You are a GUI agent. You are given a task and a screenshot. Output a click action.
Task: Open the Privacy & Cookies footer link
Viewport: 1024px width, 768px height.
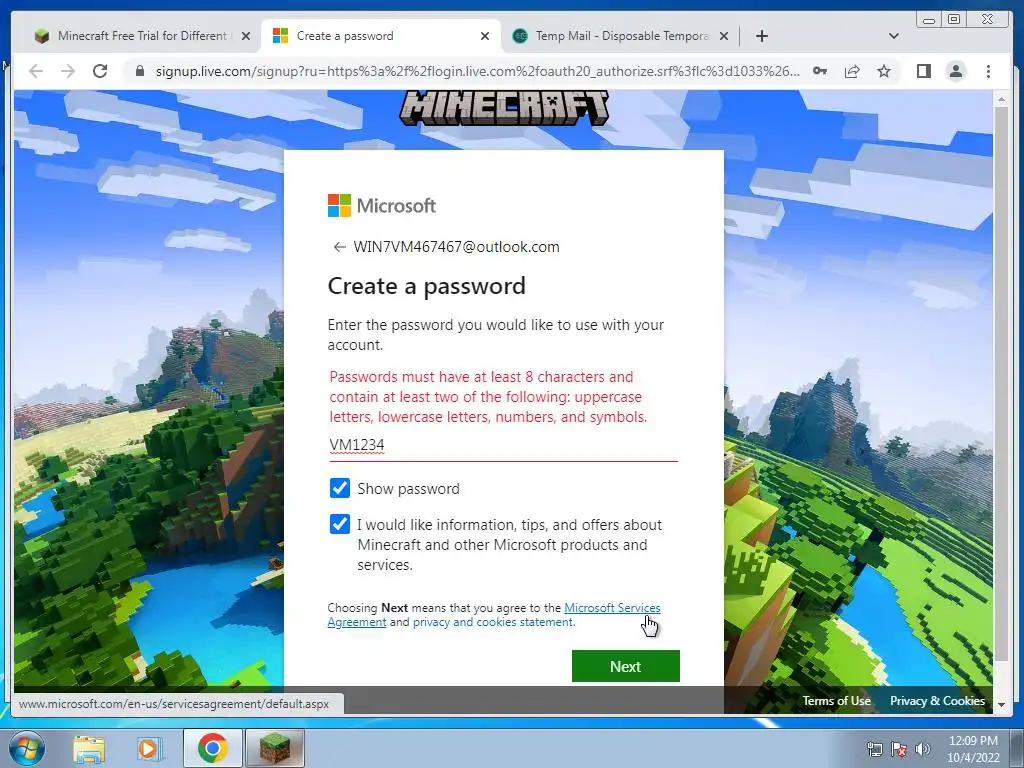coord(937,701)
